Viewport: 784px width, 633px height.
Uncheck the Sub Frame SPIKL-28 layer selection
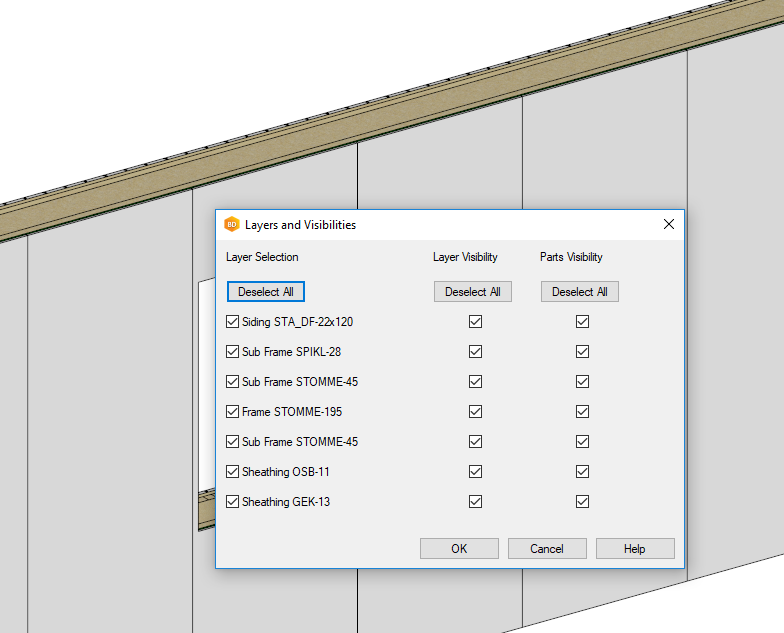coord(233,352)
